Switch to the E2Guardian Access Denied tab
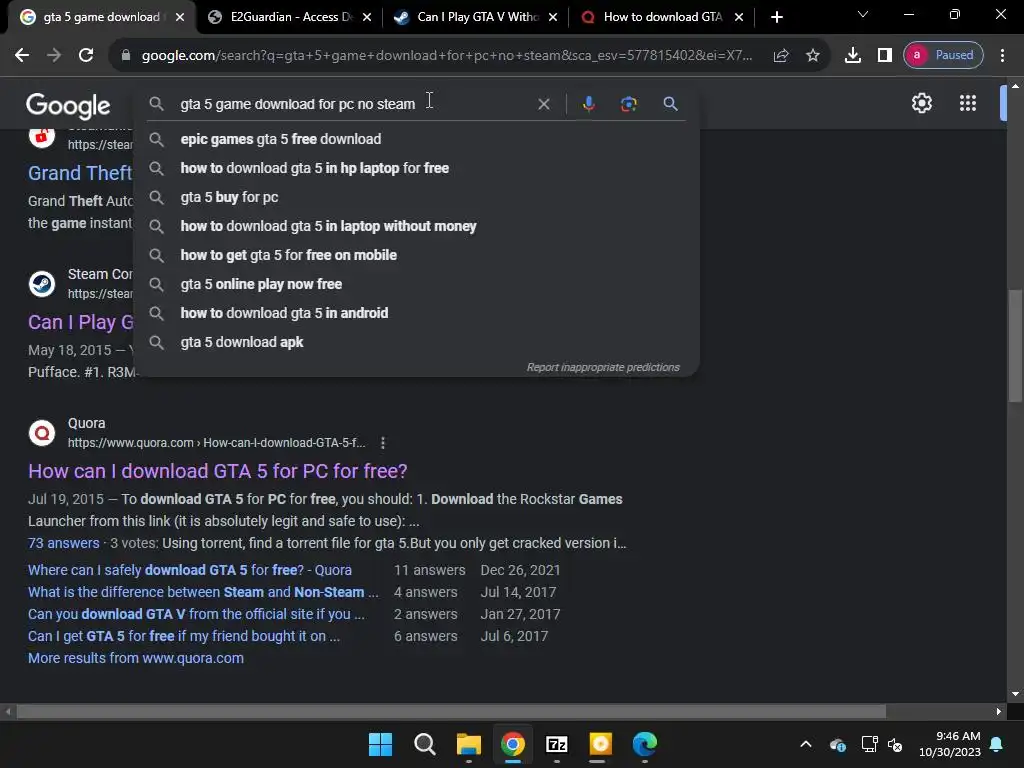The height and width of the screenshot is (768, 1024). click(x=282, y=18)
